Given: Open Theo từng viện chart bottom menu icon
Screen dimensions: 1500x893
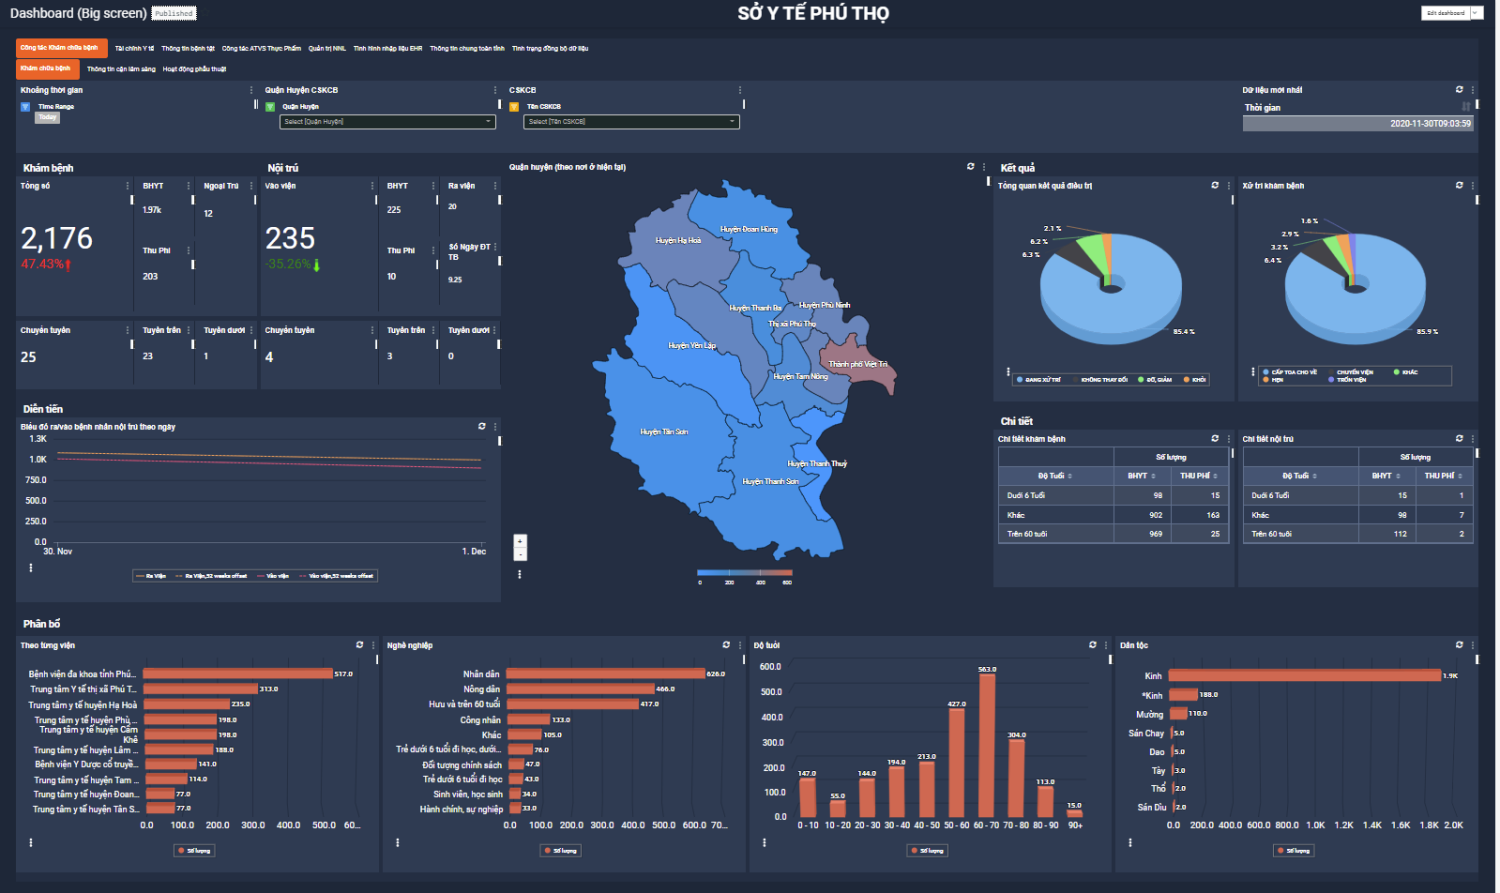Looking at the screenshot, I should click(x=31, y=843).
